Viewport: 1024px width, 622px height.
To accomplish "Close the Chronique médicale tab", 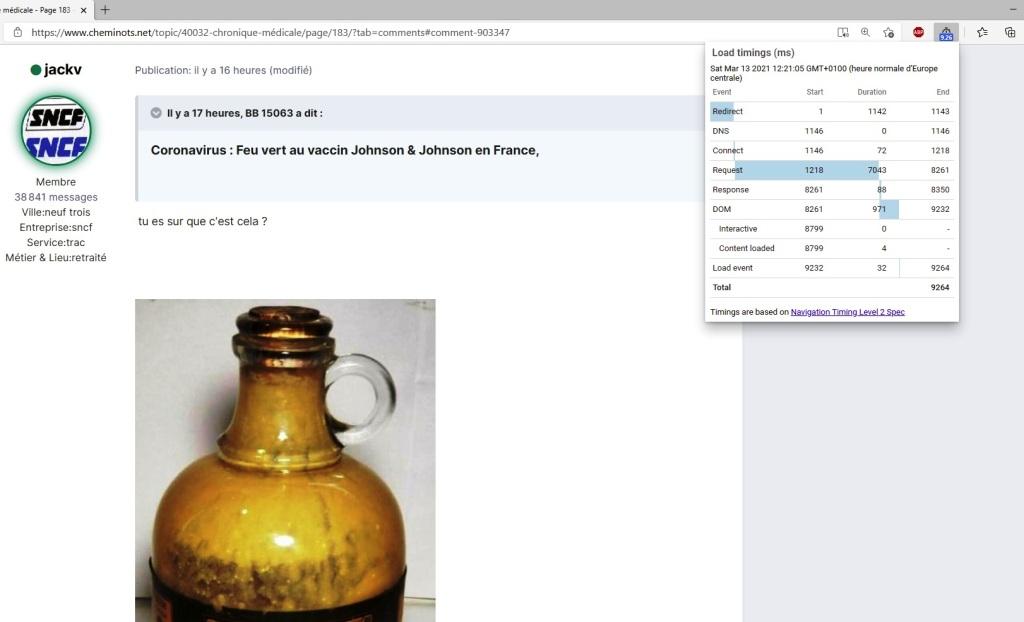I will click(x=83, y=10).
